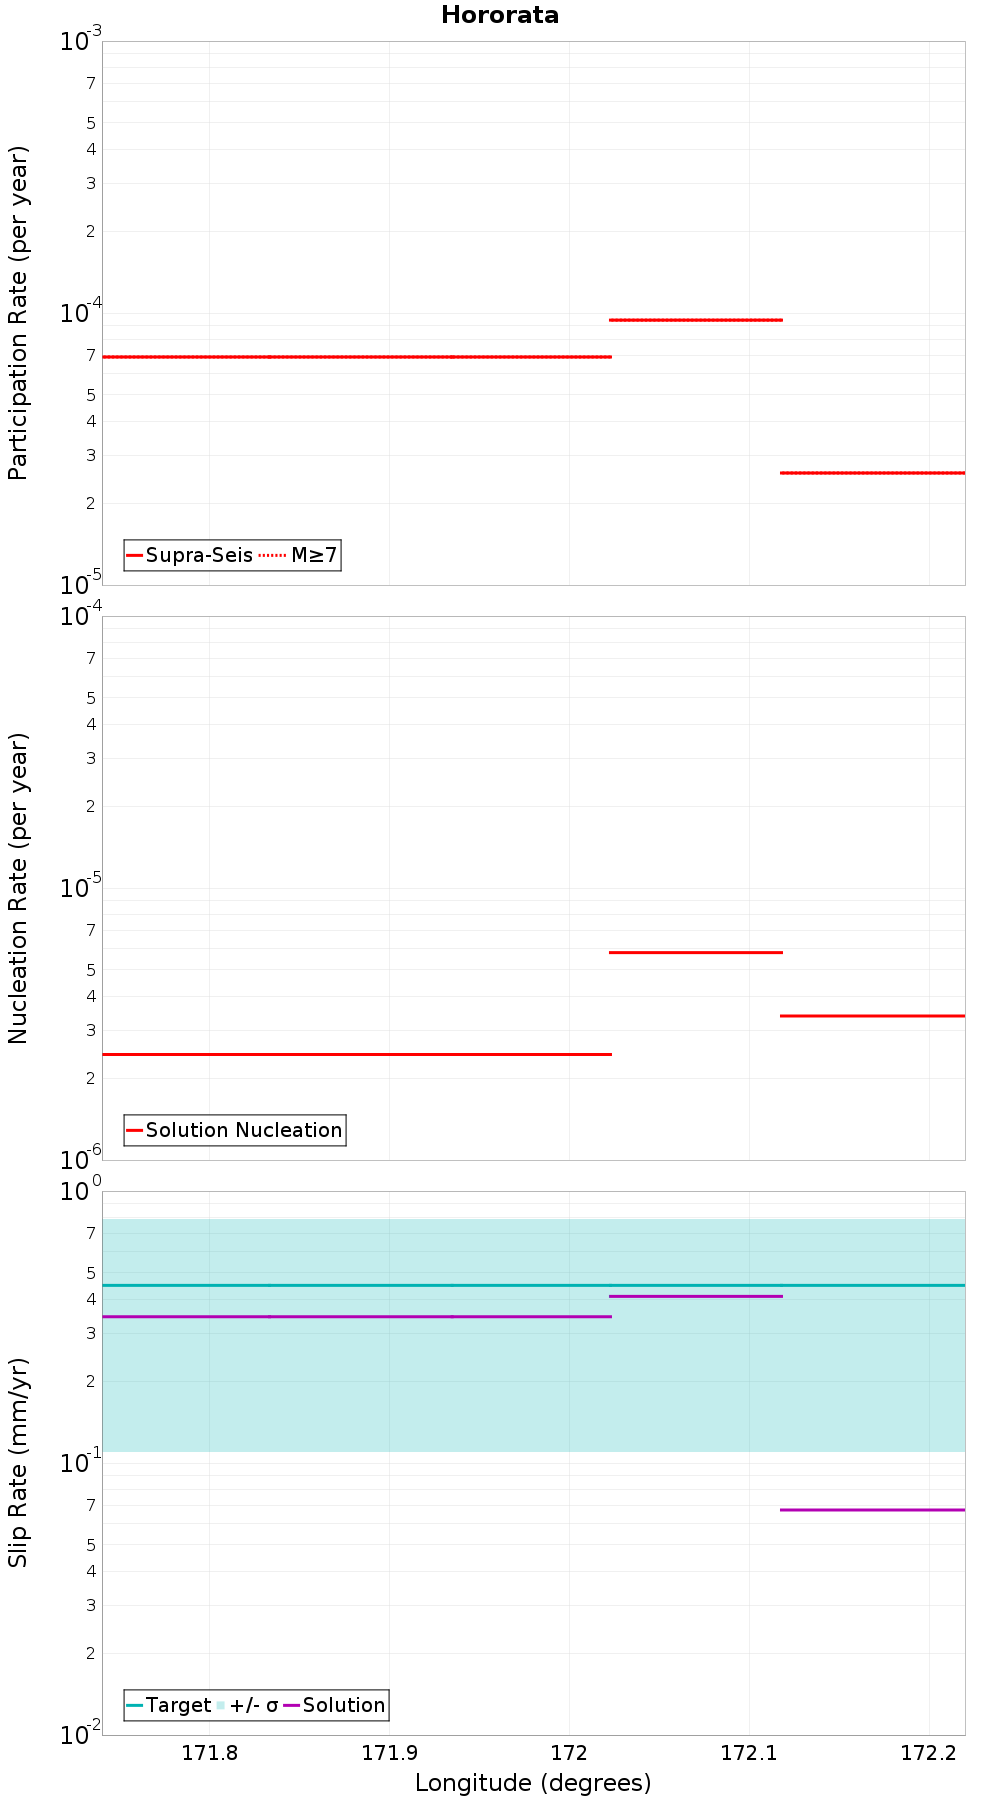Click the 171.8 longitude tick label
Viewport: 1000px width, 1800px height.
point(209,1753)
